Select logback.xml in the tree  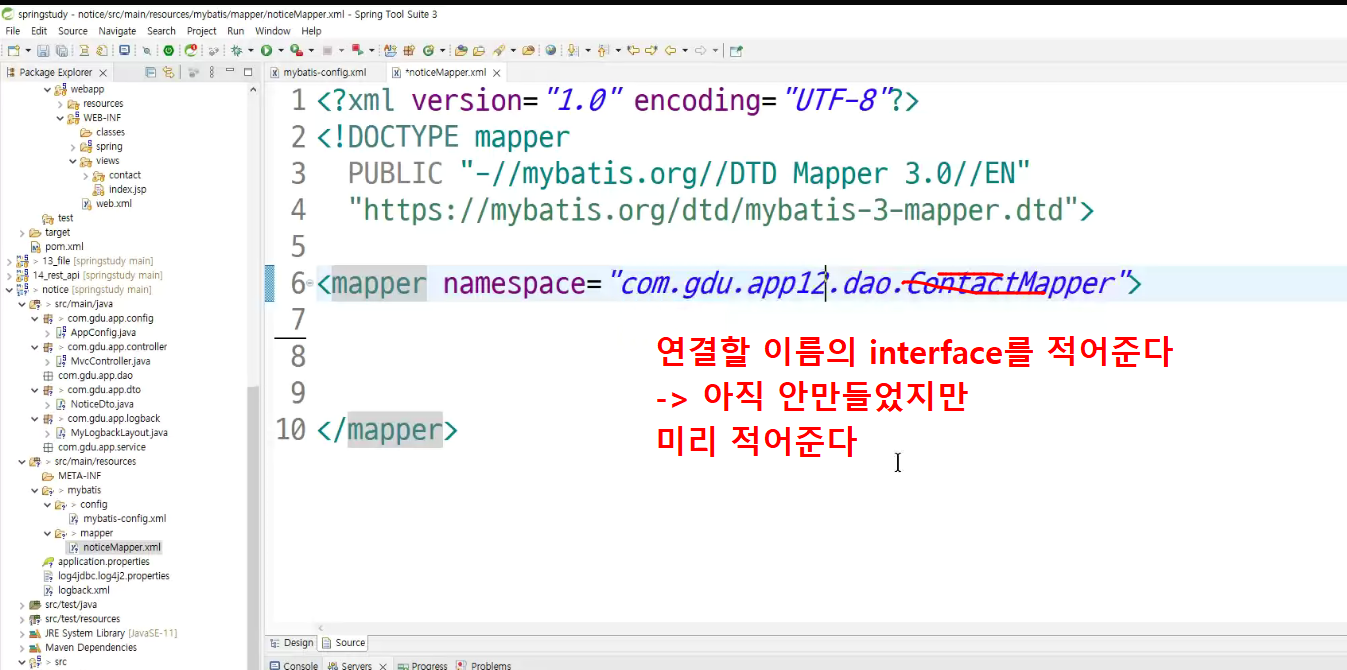coord(76,590)
